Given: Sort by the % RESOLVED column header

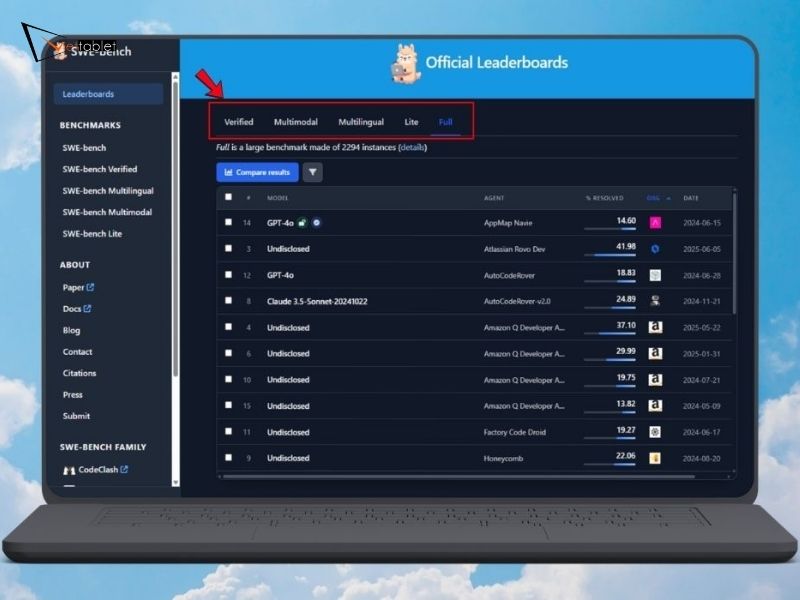Looking at the screenshot, I should 605,198.
